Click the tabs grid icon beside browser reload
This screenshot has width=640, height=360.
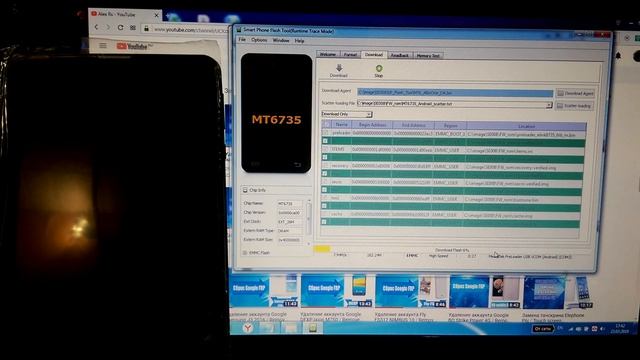coord(133,28)
